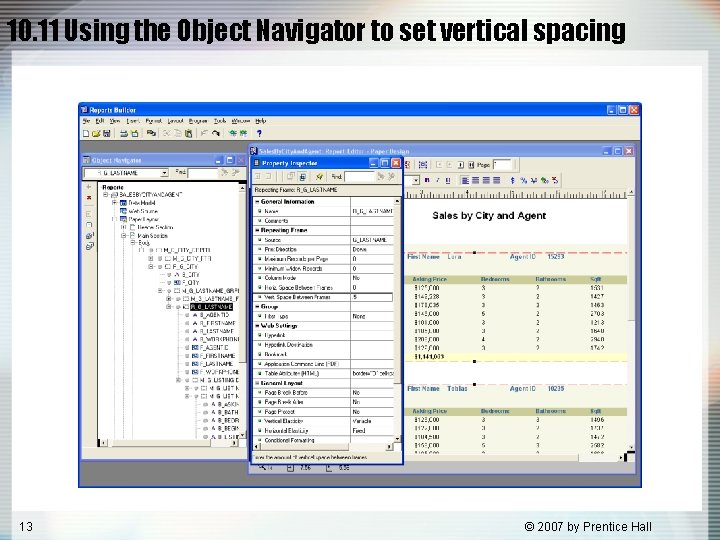Click the Underline icon in Report Editor toolbar
This screenshot has width=720, height=540.
point(448,180)
